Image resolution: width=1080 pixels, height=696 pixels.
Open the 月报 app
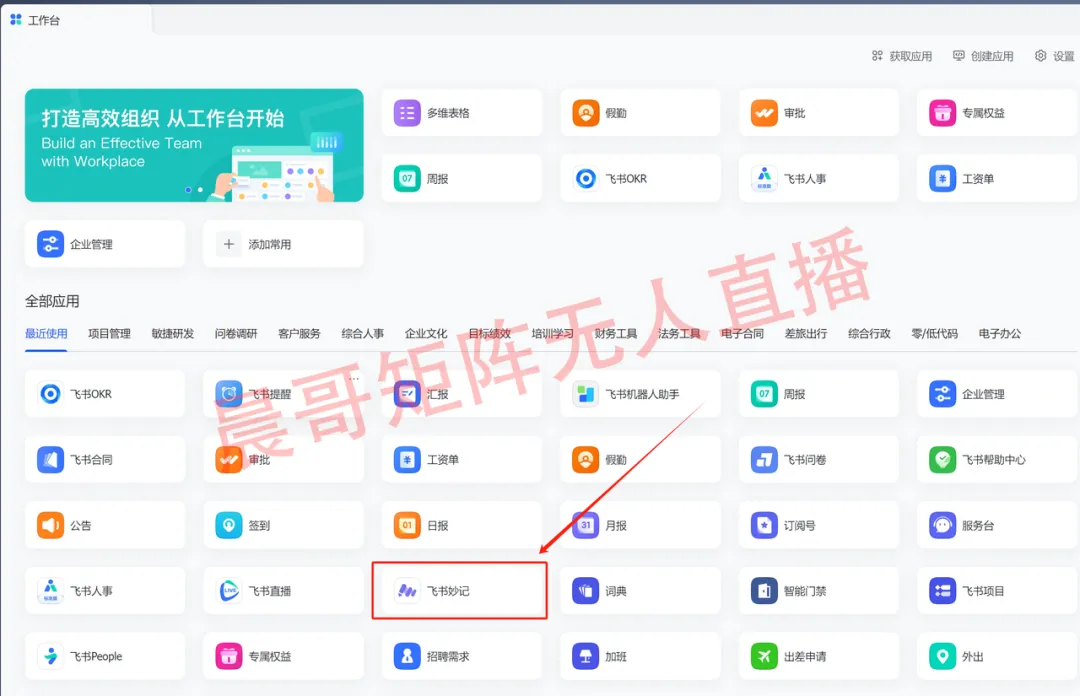(640, 525)
